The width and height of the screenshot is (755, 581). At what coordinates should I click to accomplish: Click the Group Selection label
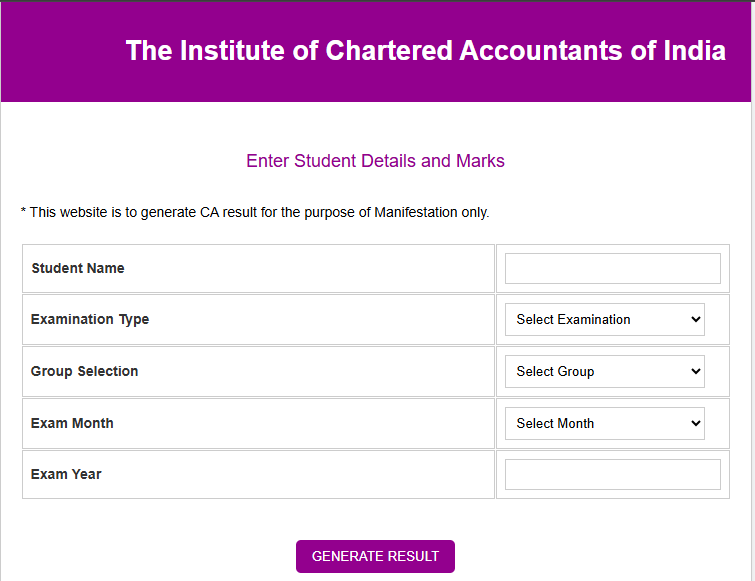(85, 371)
